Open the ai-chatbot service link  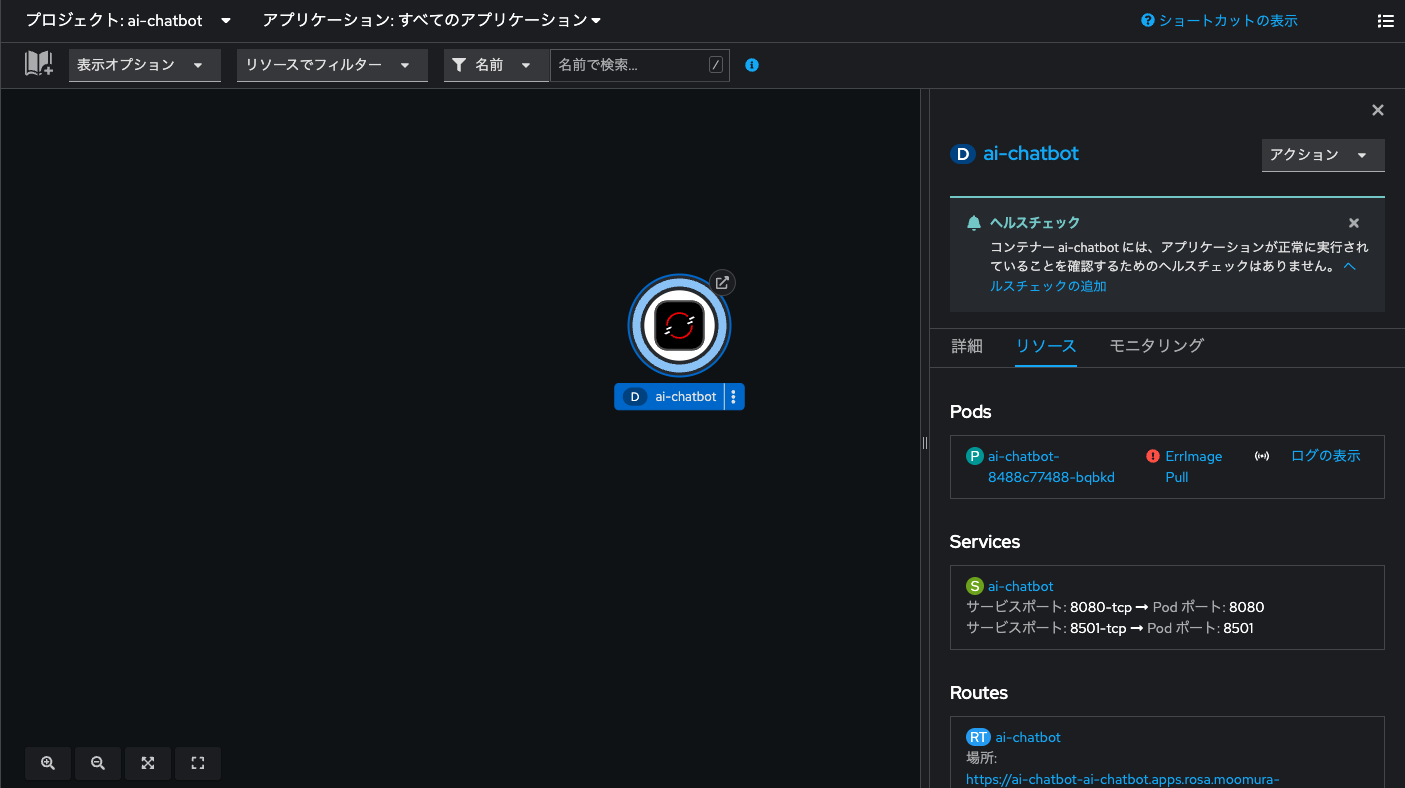(1021, 586)
